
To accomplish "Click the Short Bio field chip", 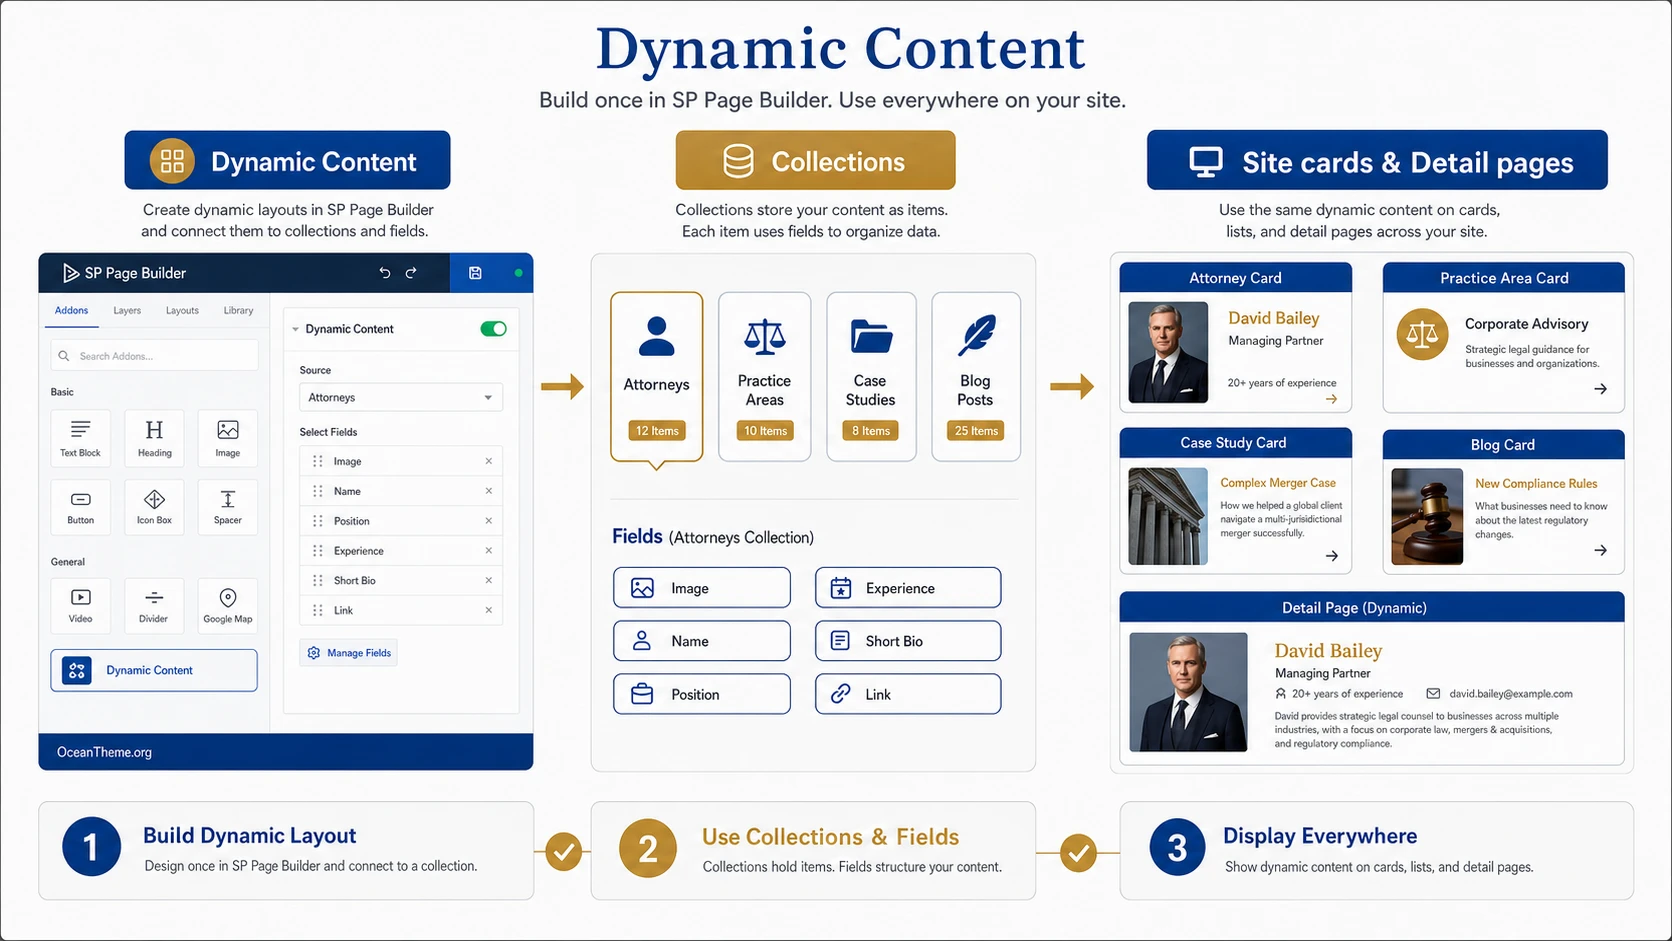I will [x=908, y=641].
